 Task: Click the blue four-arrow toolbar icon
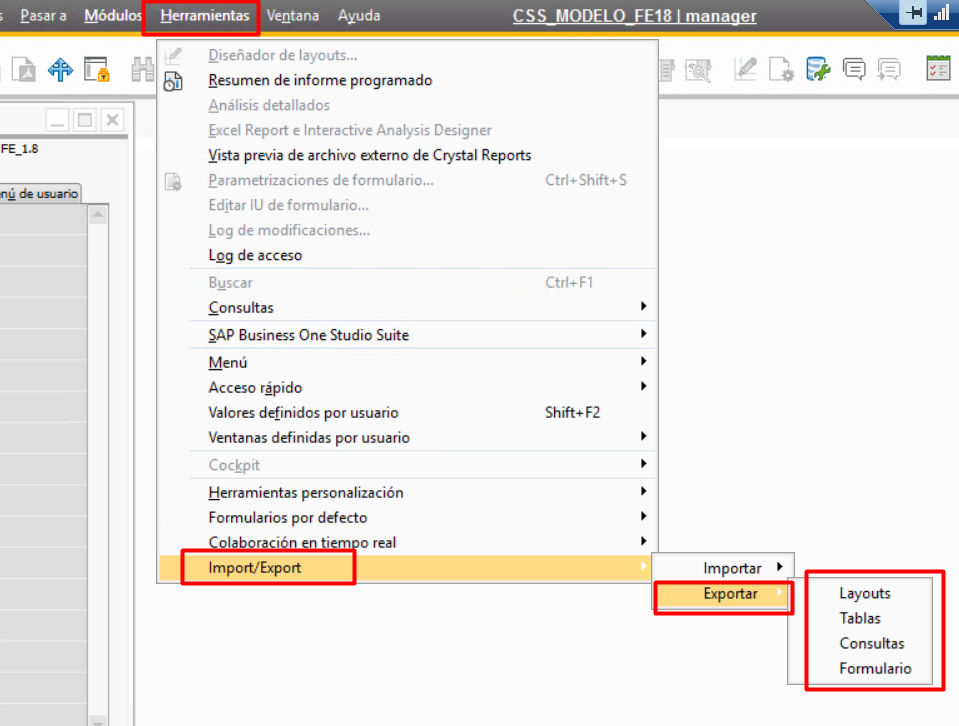61,70
